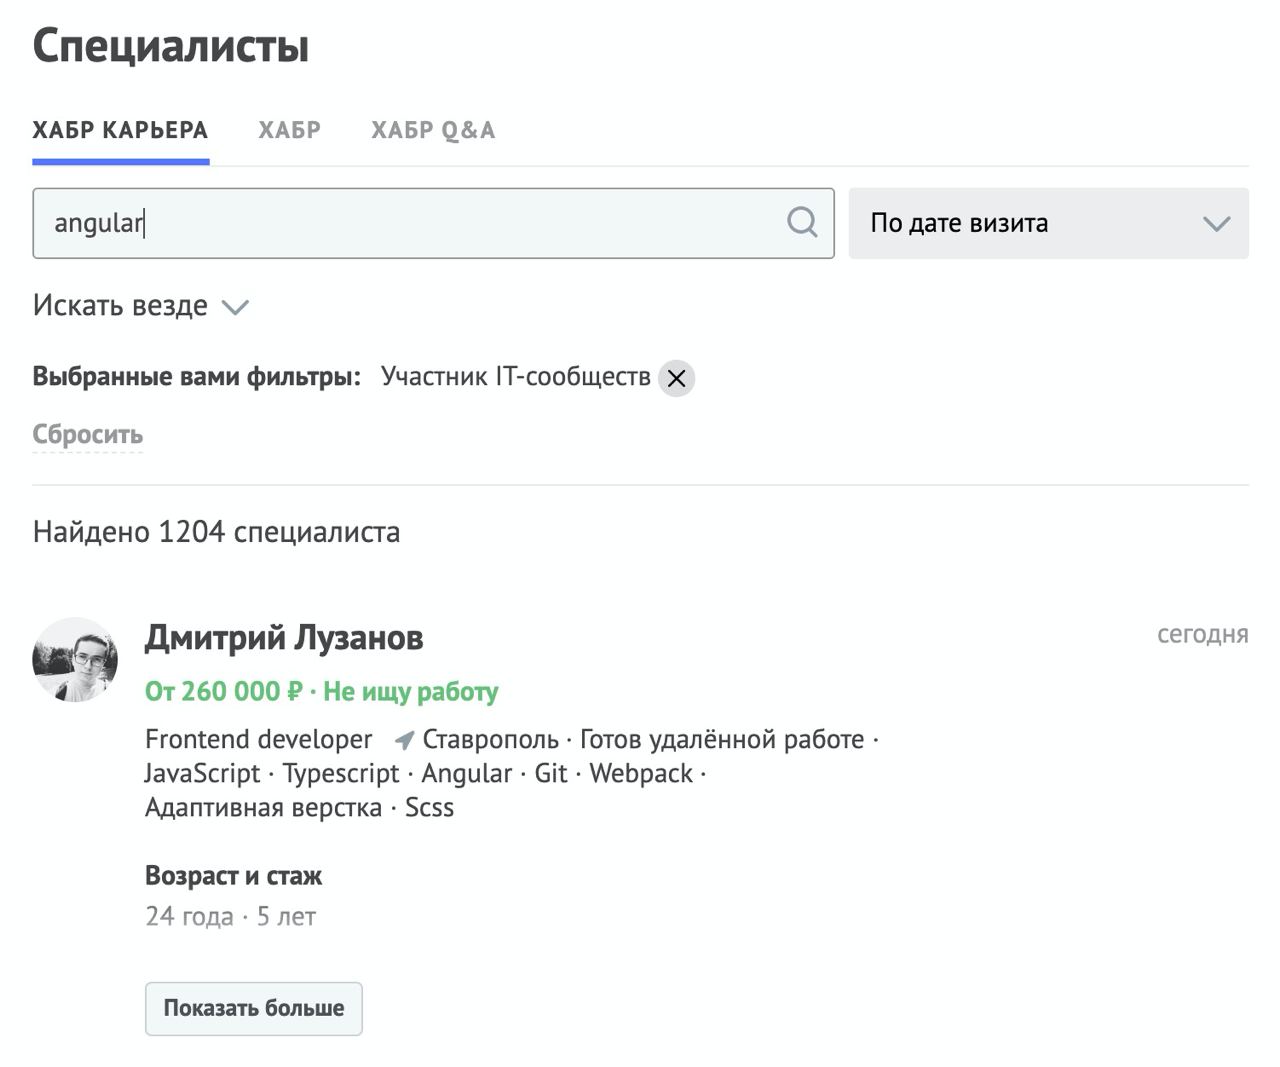Expand the Искать везде options

(x=140, y=306)
